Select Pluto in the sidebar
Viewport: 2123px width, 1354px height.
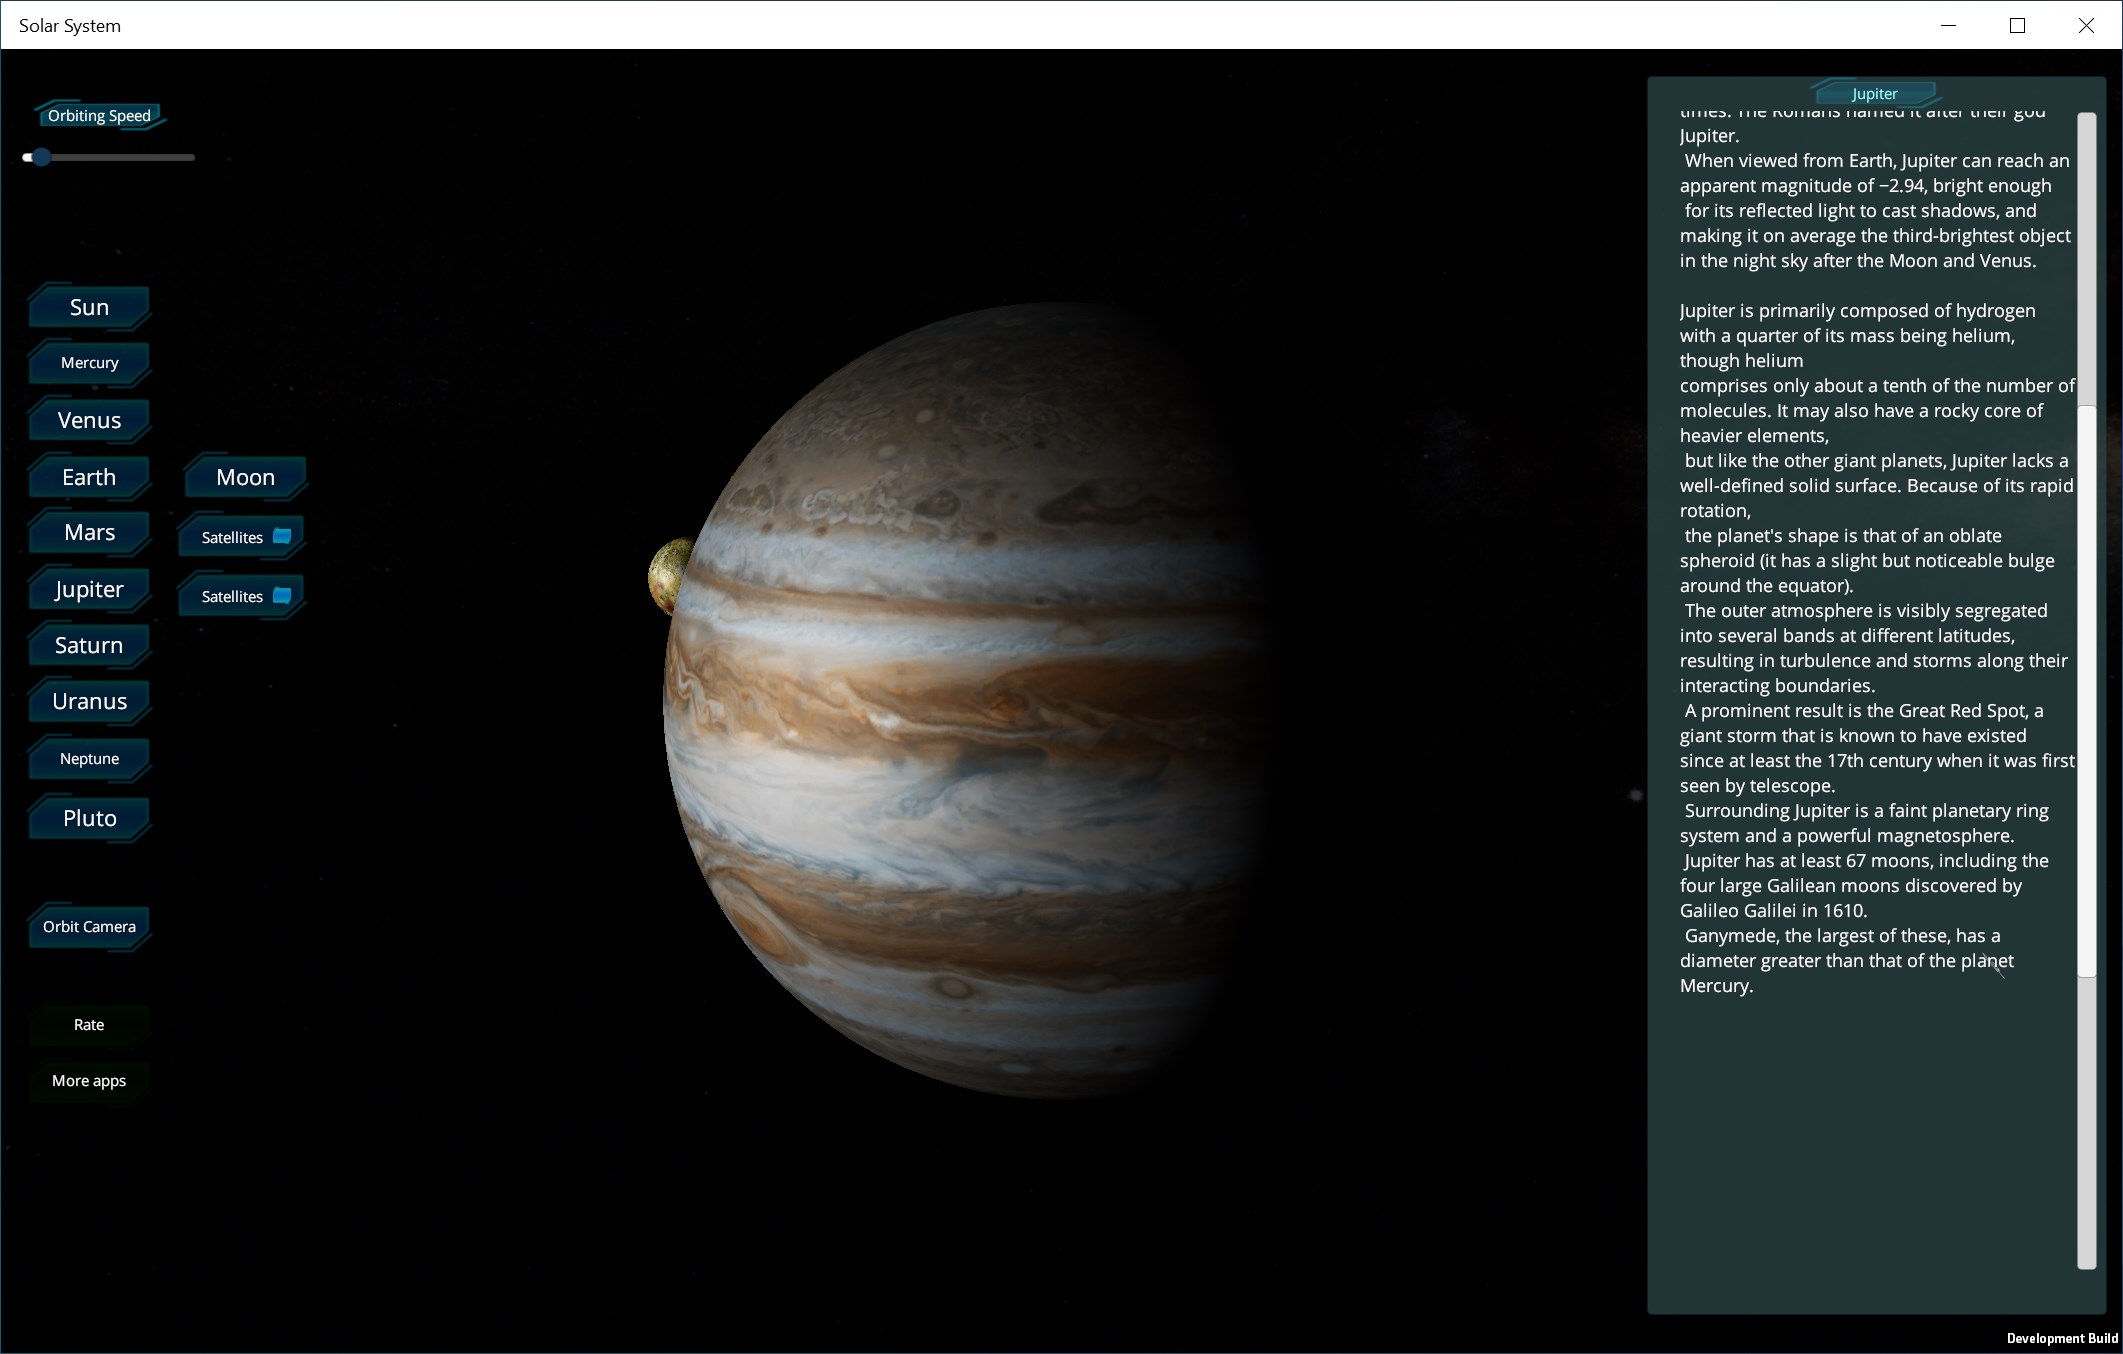point(89,818)
